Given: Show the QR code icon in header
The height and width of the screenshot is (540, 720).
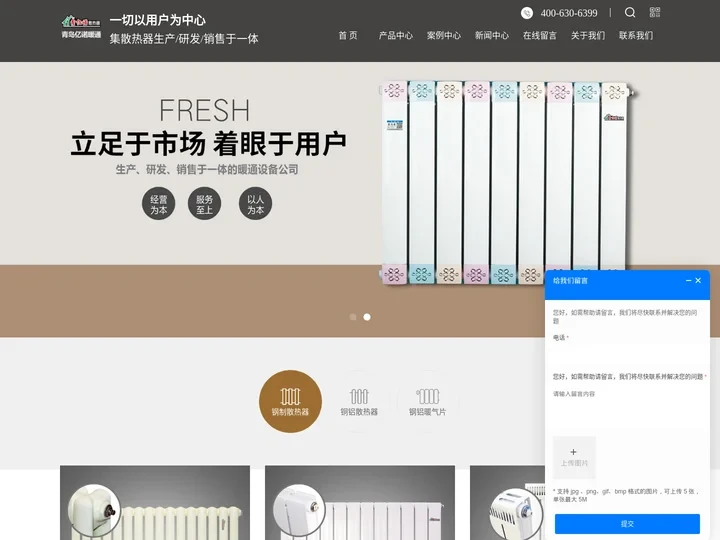Looking at the screenshot, I should (x=655, y=12).
